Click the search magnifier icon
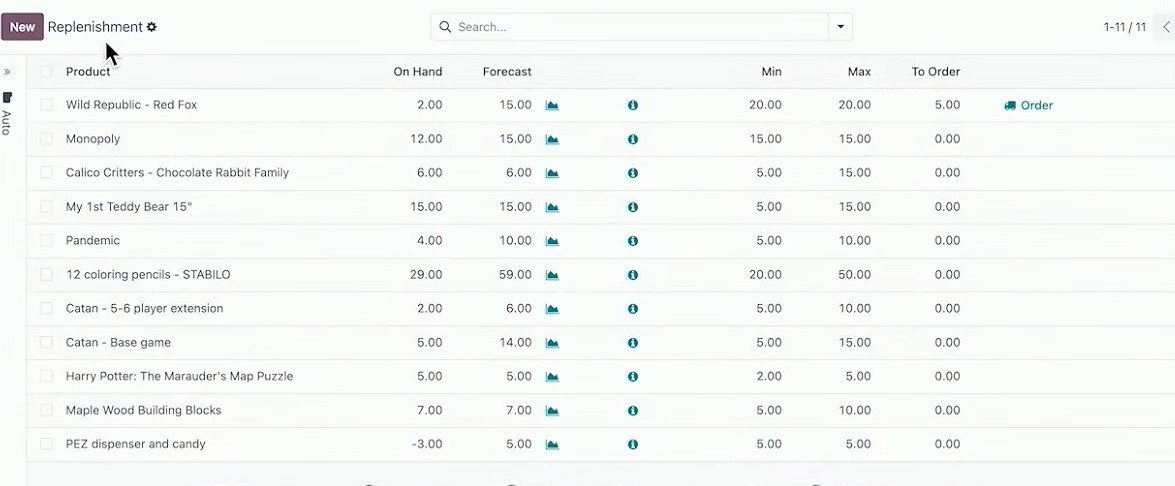The image size is (1175, 486). [x=445, y=27]
